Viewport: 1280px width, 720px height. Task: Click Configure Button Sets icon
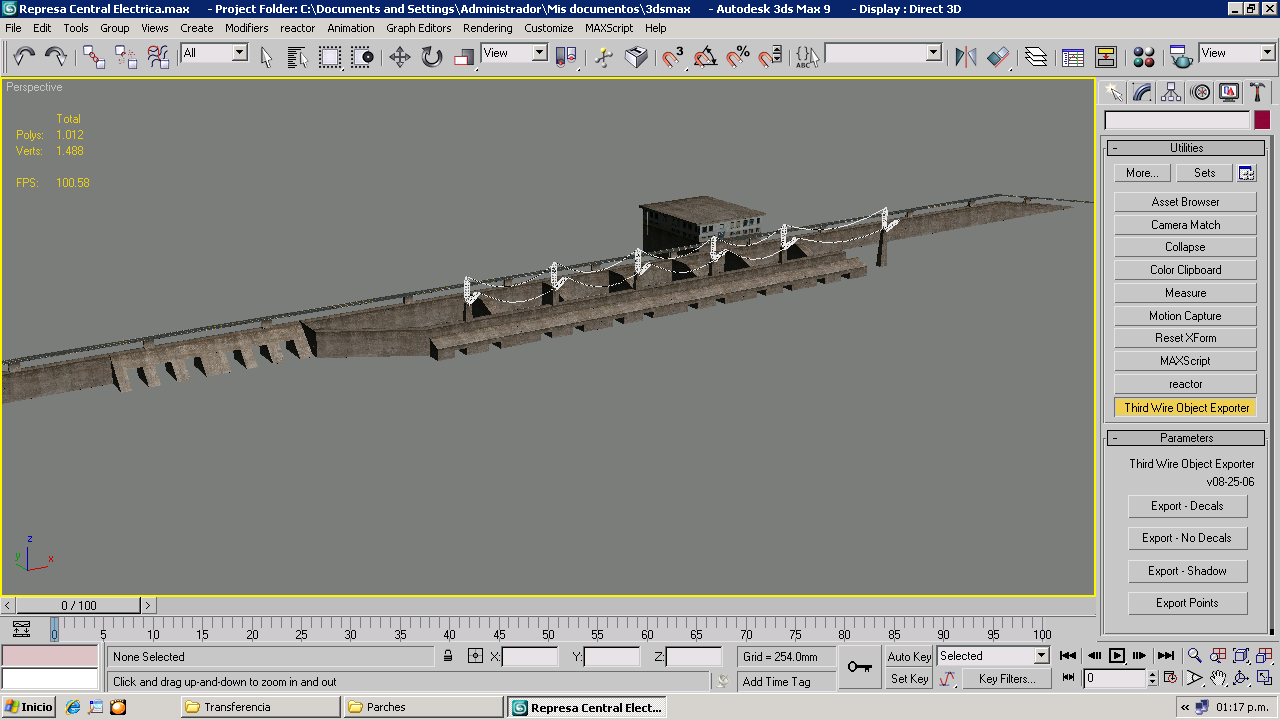coord(1246,173)
